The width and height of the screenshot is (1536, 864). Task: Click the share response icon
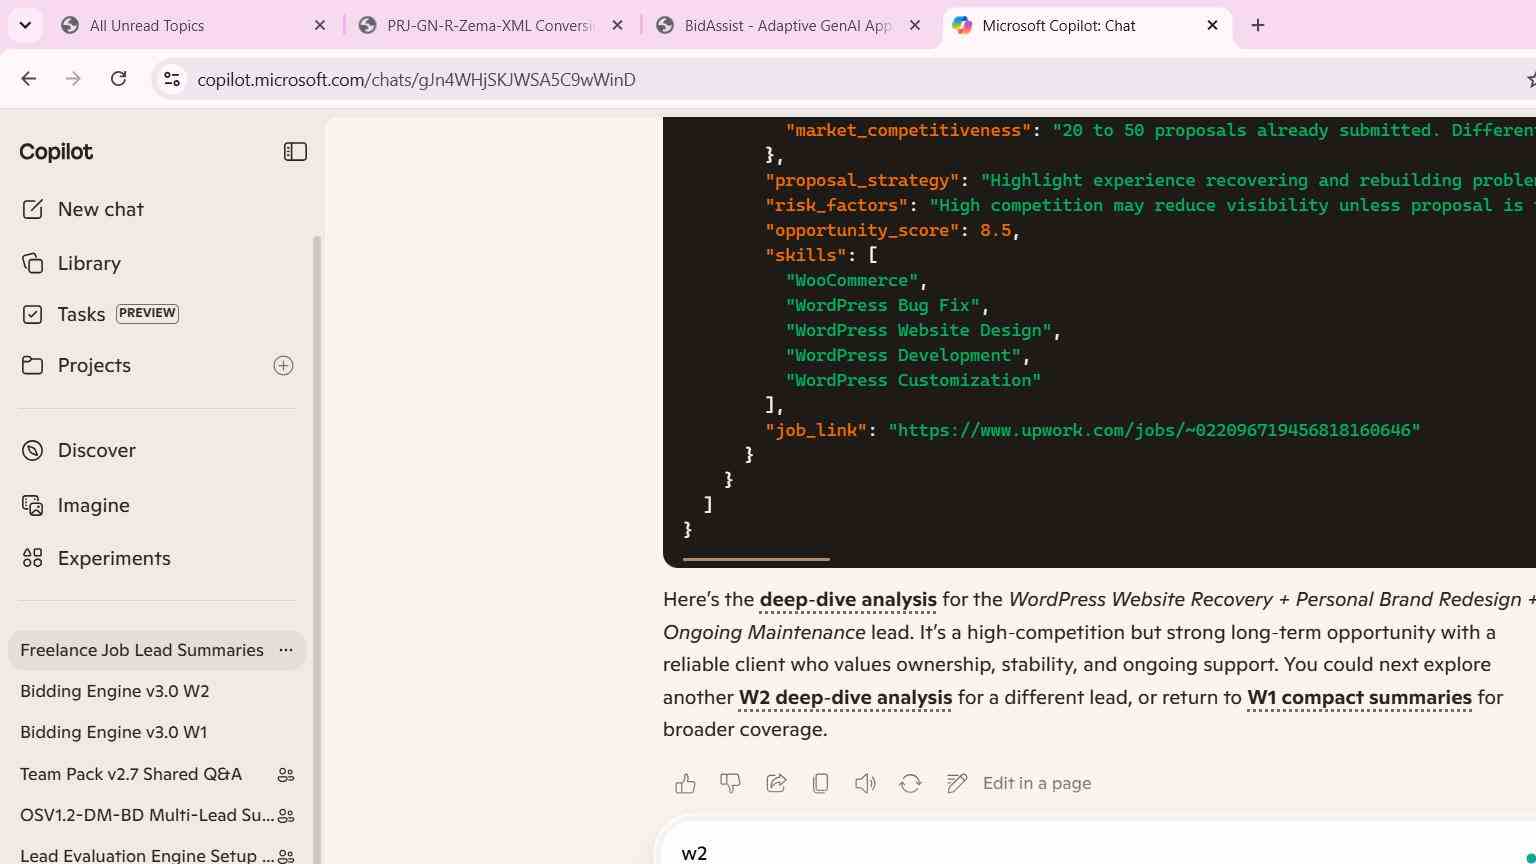pos(776,784)
